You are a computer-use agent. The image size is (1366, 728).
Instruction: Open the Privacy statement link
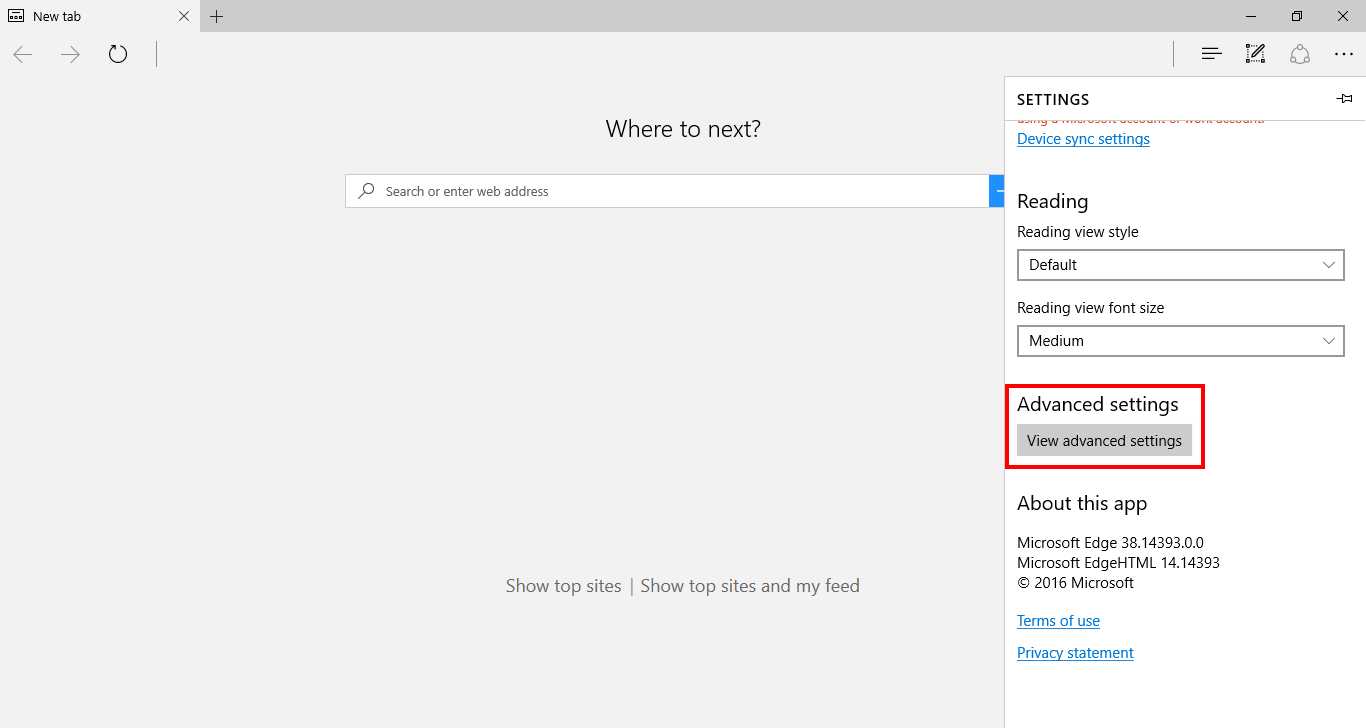click(x=1075, y=653)
